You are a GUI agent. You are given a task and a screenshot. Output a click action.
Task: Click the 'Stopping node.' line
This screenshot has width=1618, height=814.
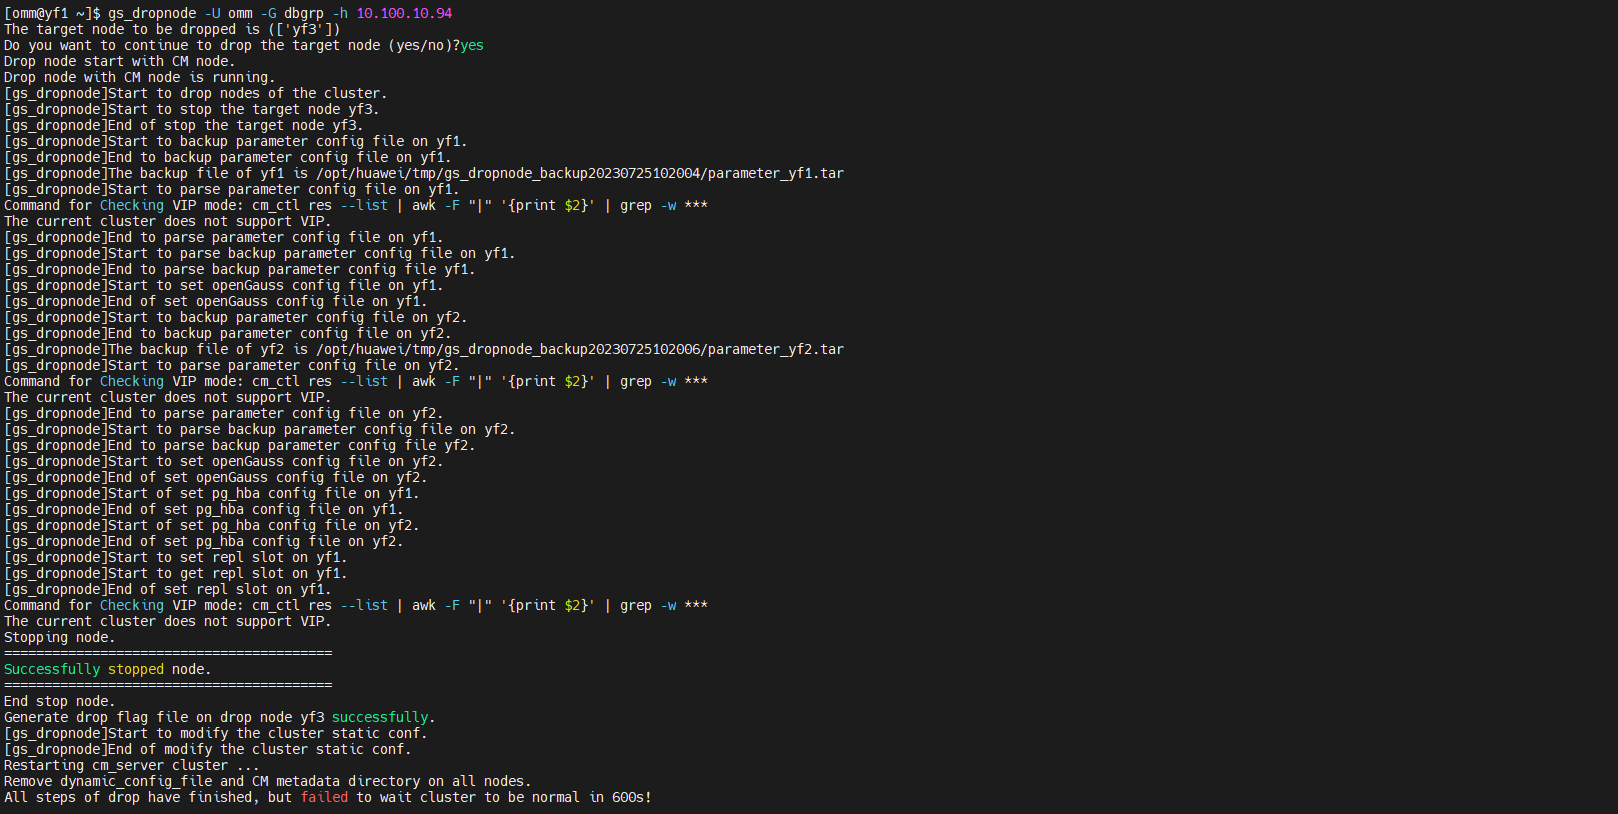60,637
